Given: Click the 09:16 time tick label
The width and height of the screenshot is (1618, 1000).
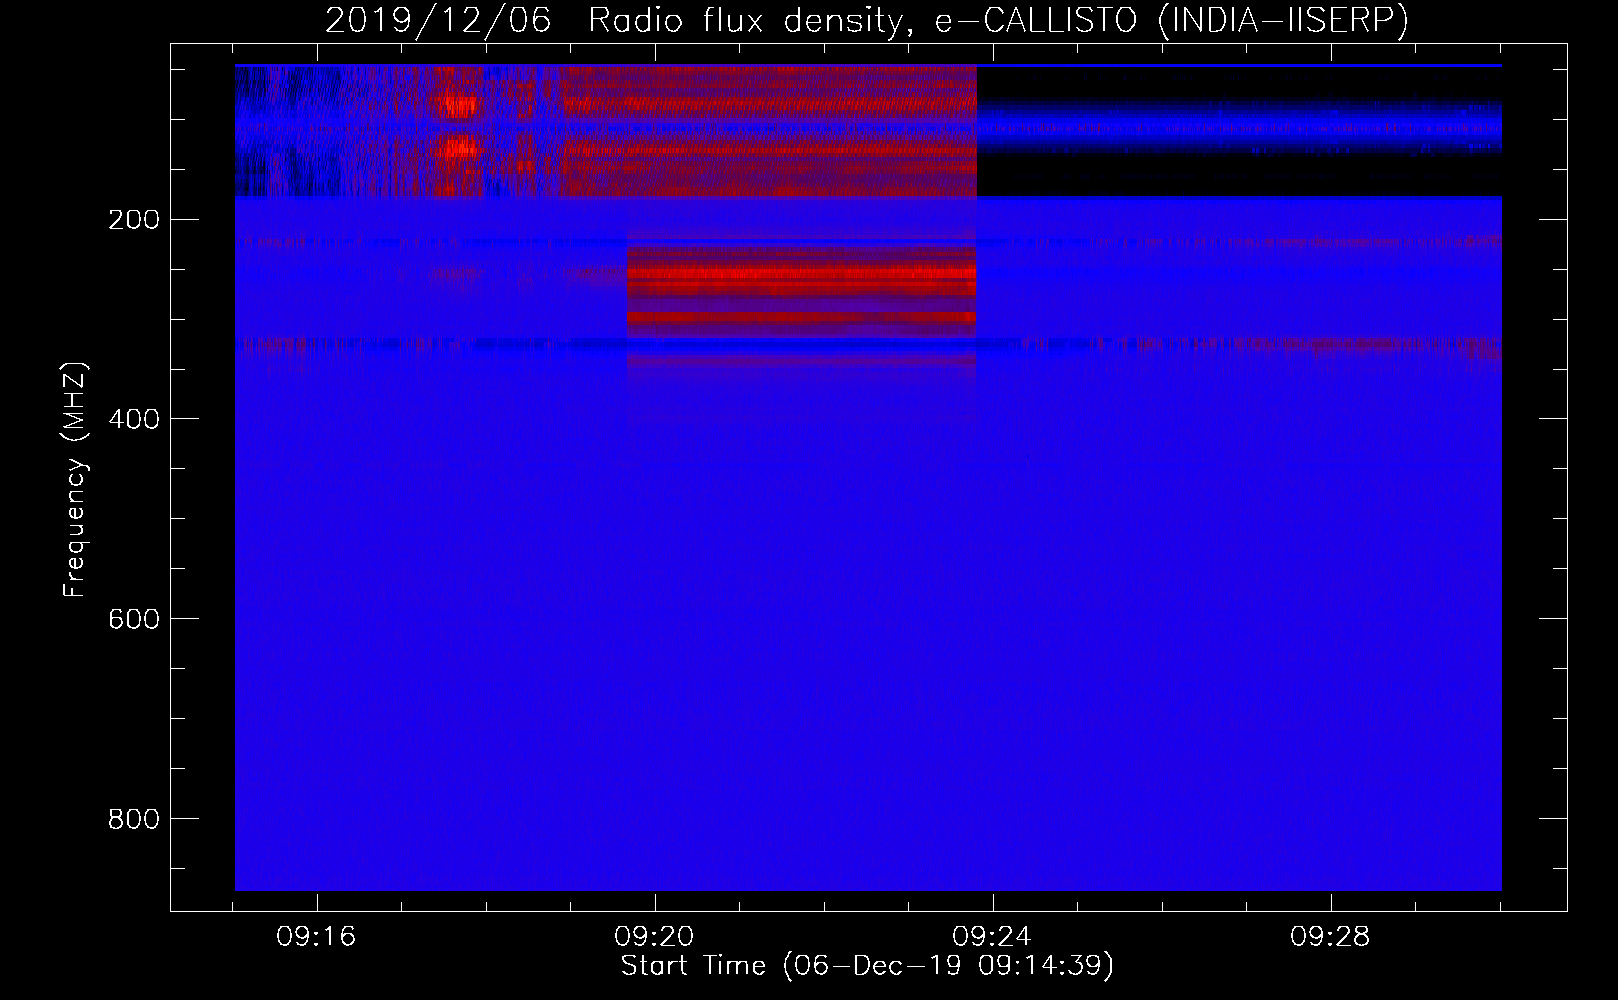Looking at the screenshot, I should click(x=317, y=937).
